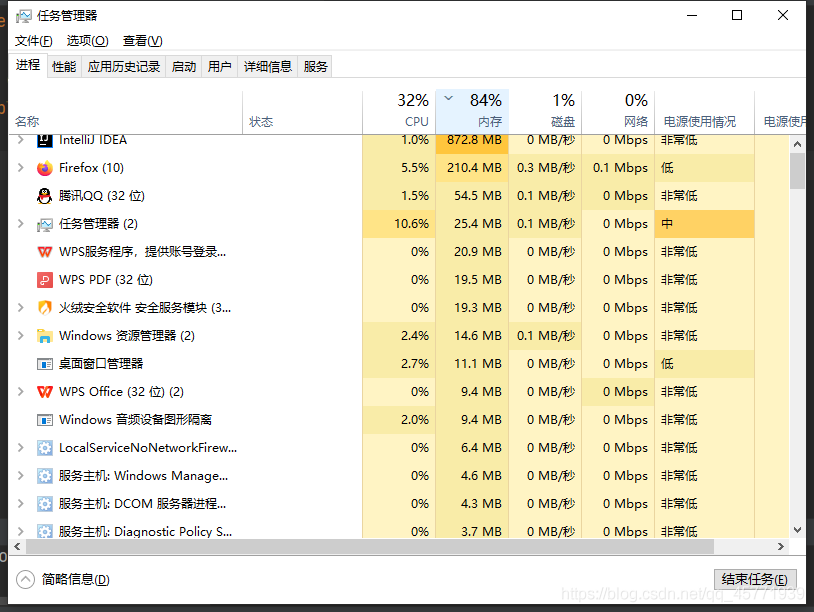This screenshot has height=612, width=814.
Task: Click the WPS PDF process icon
Action: tap(44, 280)
